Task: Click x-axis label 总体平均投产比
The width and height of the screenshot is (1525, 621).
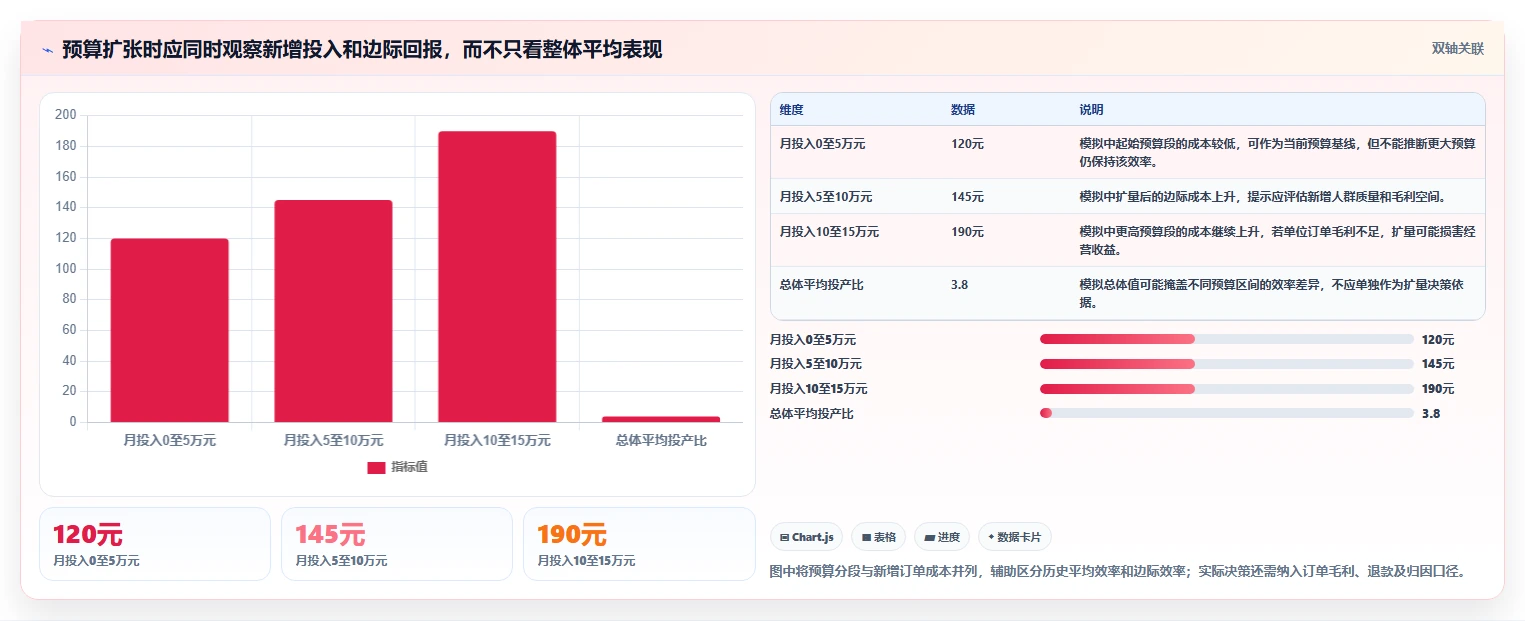Action: 661,440
